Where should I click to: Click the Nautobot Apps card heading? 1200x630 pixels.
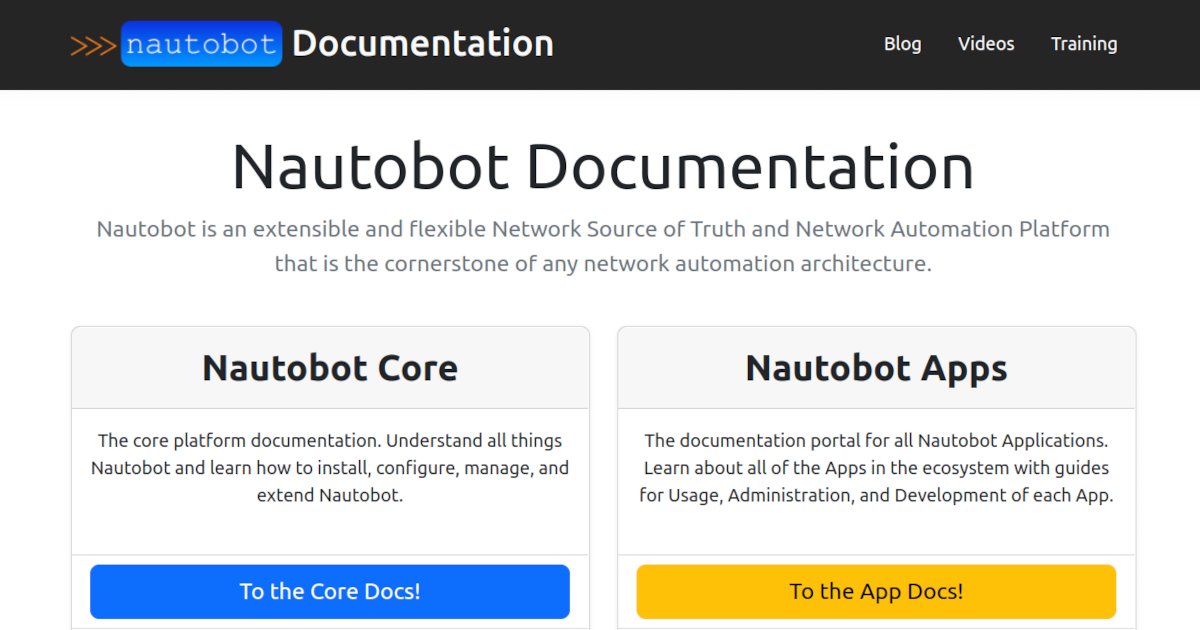point(876,368)
